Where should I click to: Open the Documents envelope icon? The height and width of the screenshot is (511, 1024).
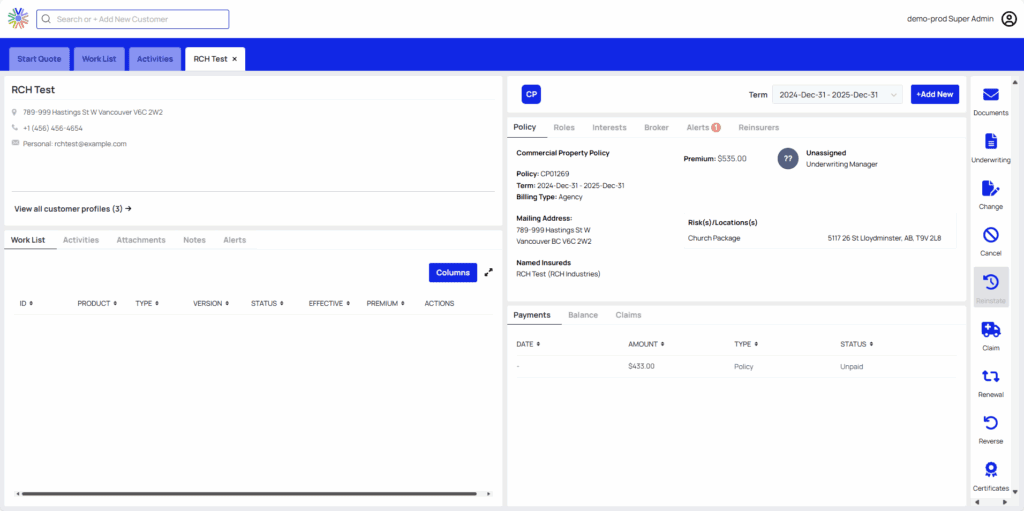pos(991,95)
